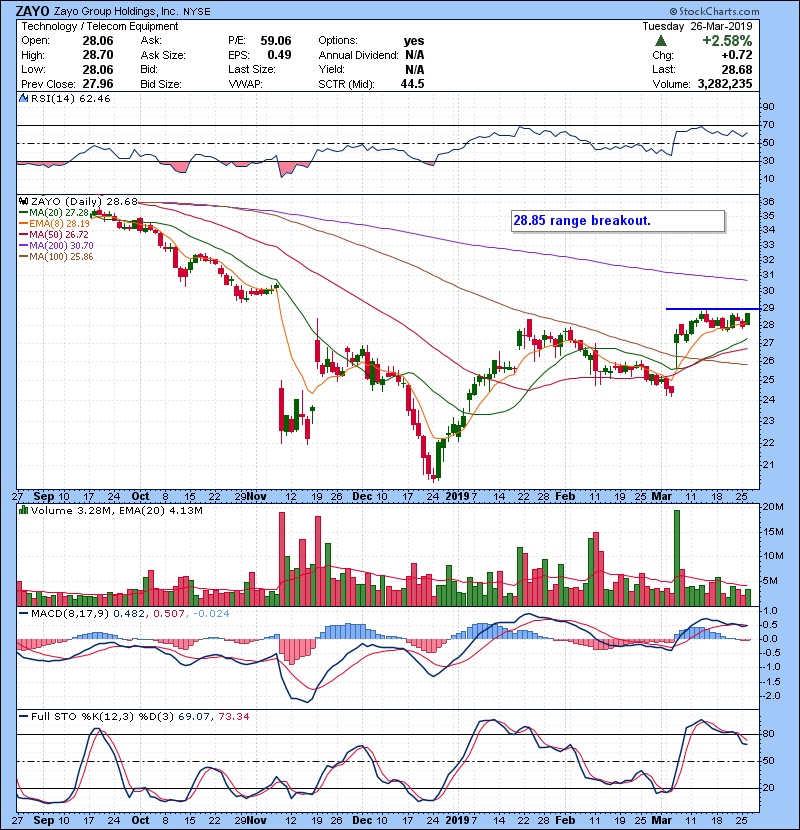Select the Last price 28.68 in the quote box
The image size is (800, 830).
(x=736, y=69)
